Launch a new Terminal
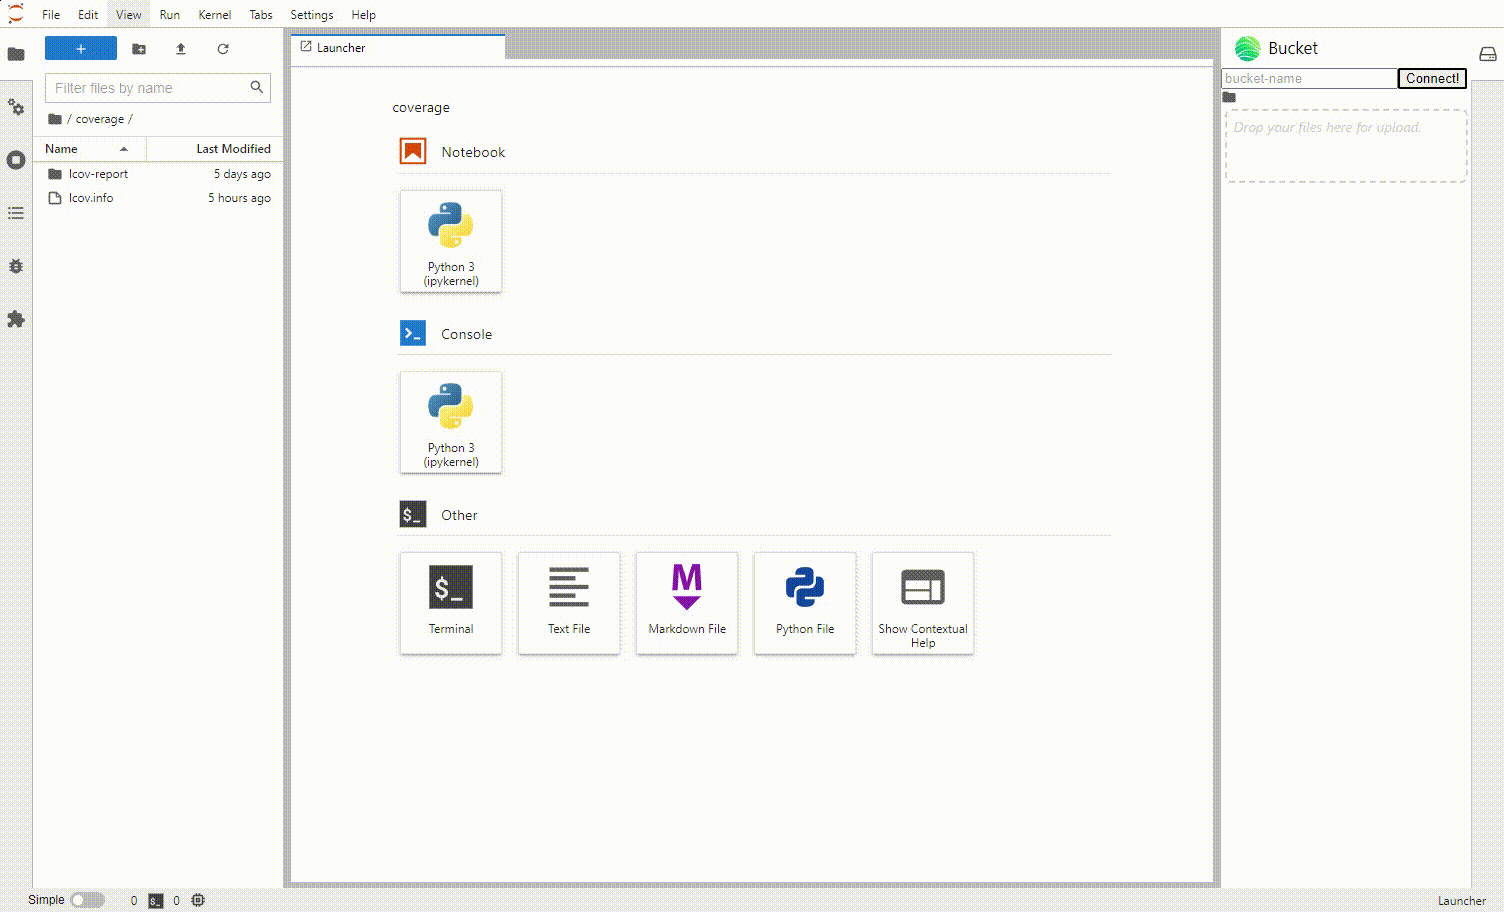Screen dimensions: 1504x912 coord(450,603)
